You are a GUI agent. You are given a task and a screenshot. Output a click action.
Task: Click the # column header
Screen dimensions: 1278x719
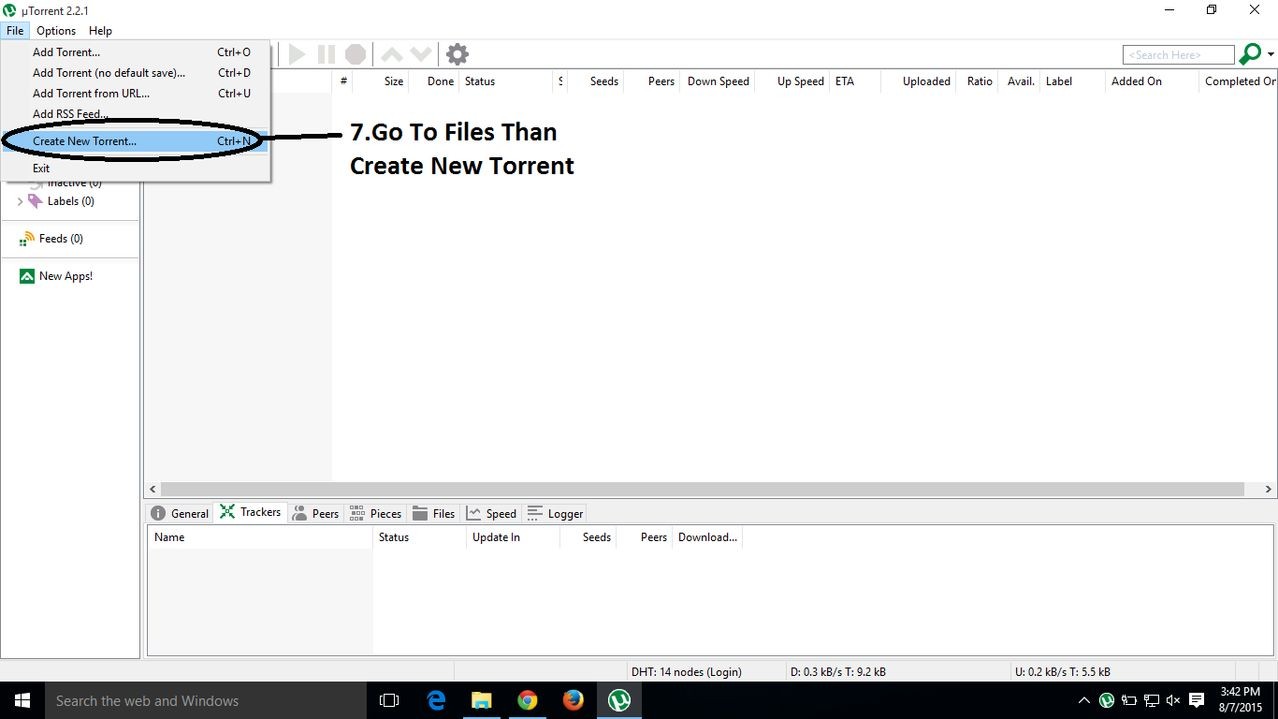343,81
